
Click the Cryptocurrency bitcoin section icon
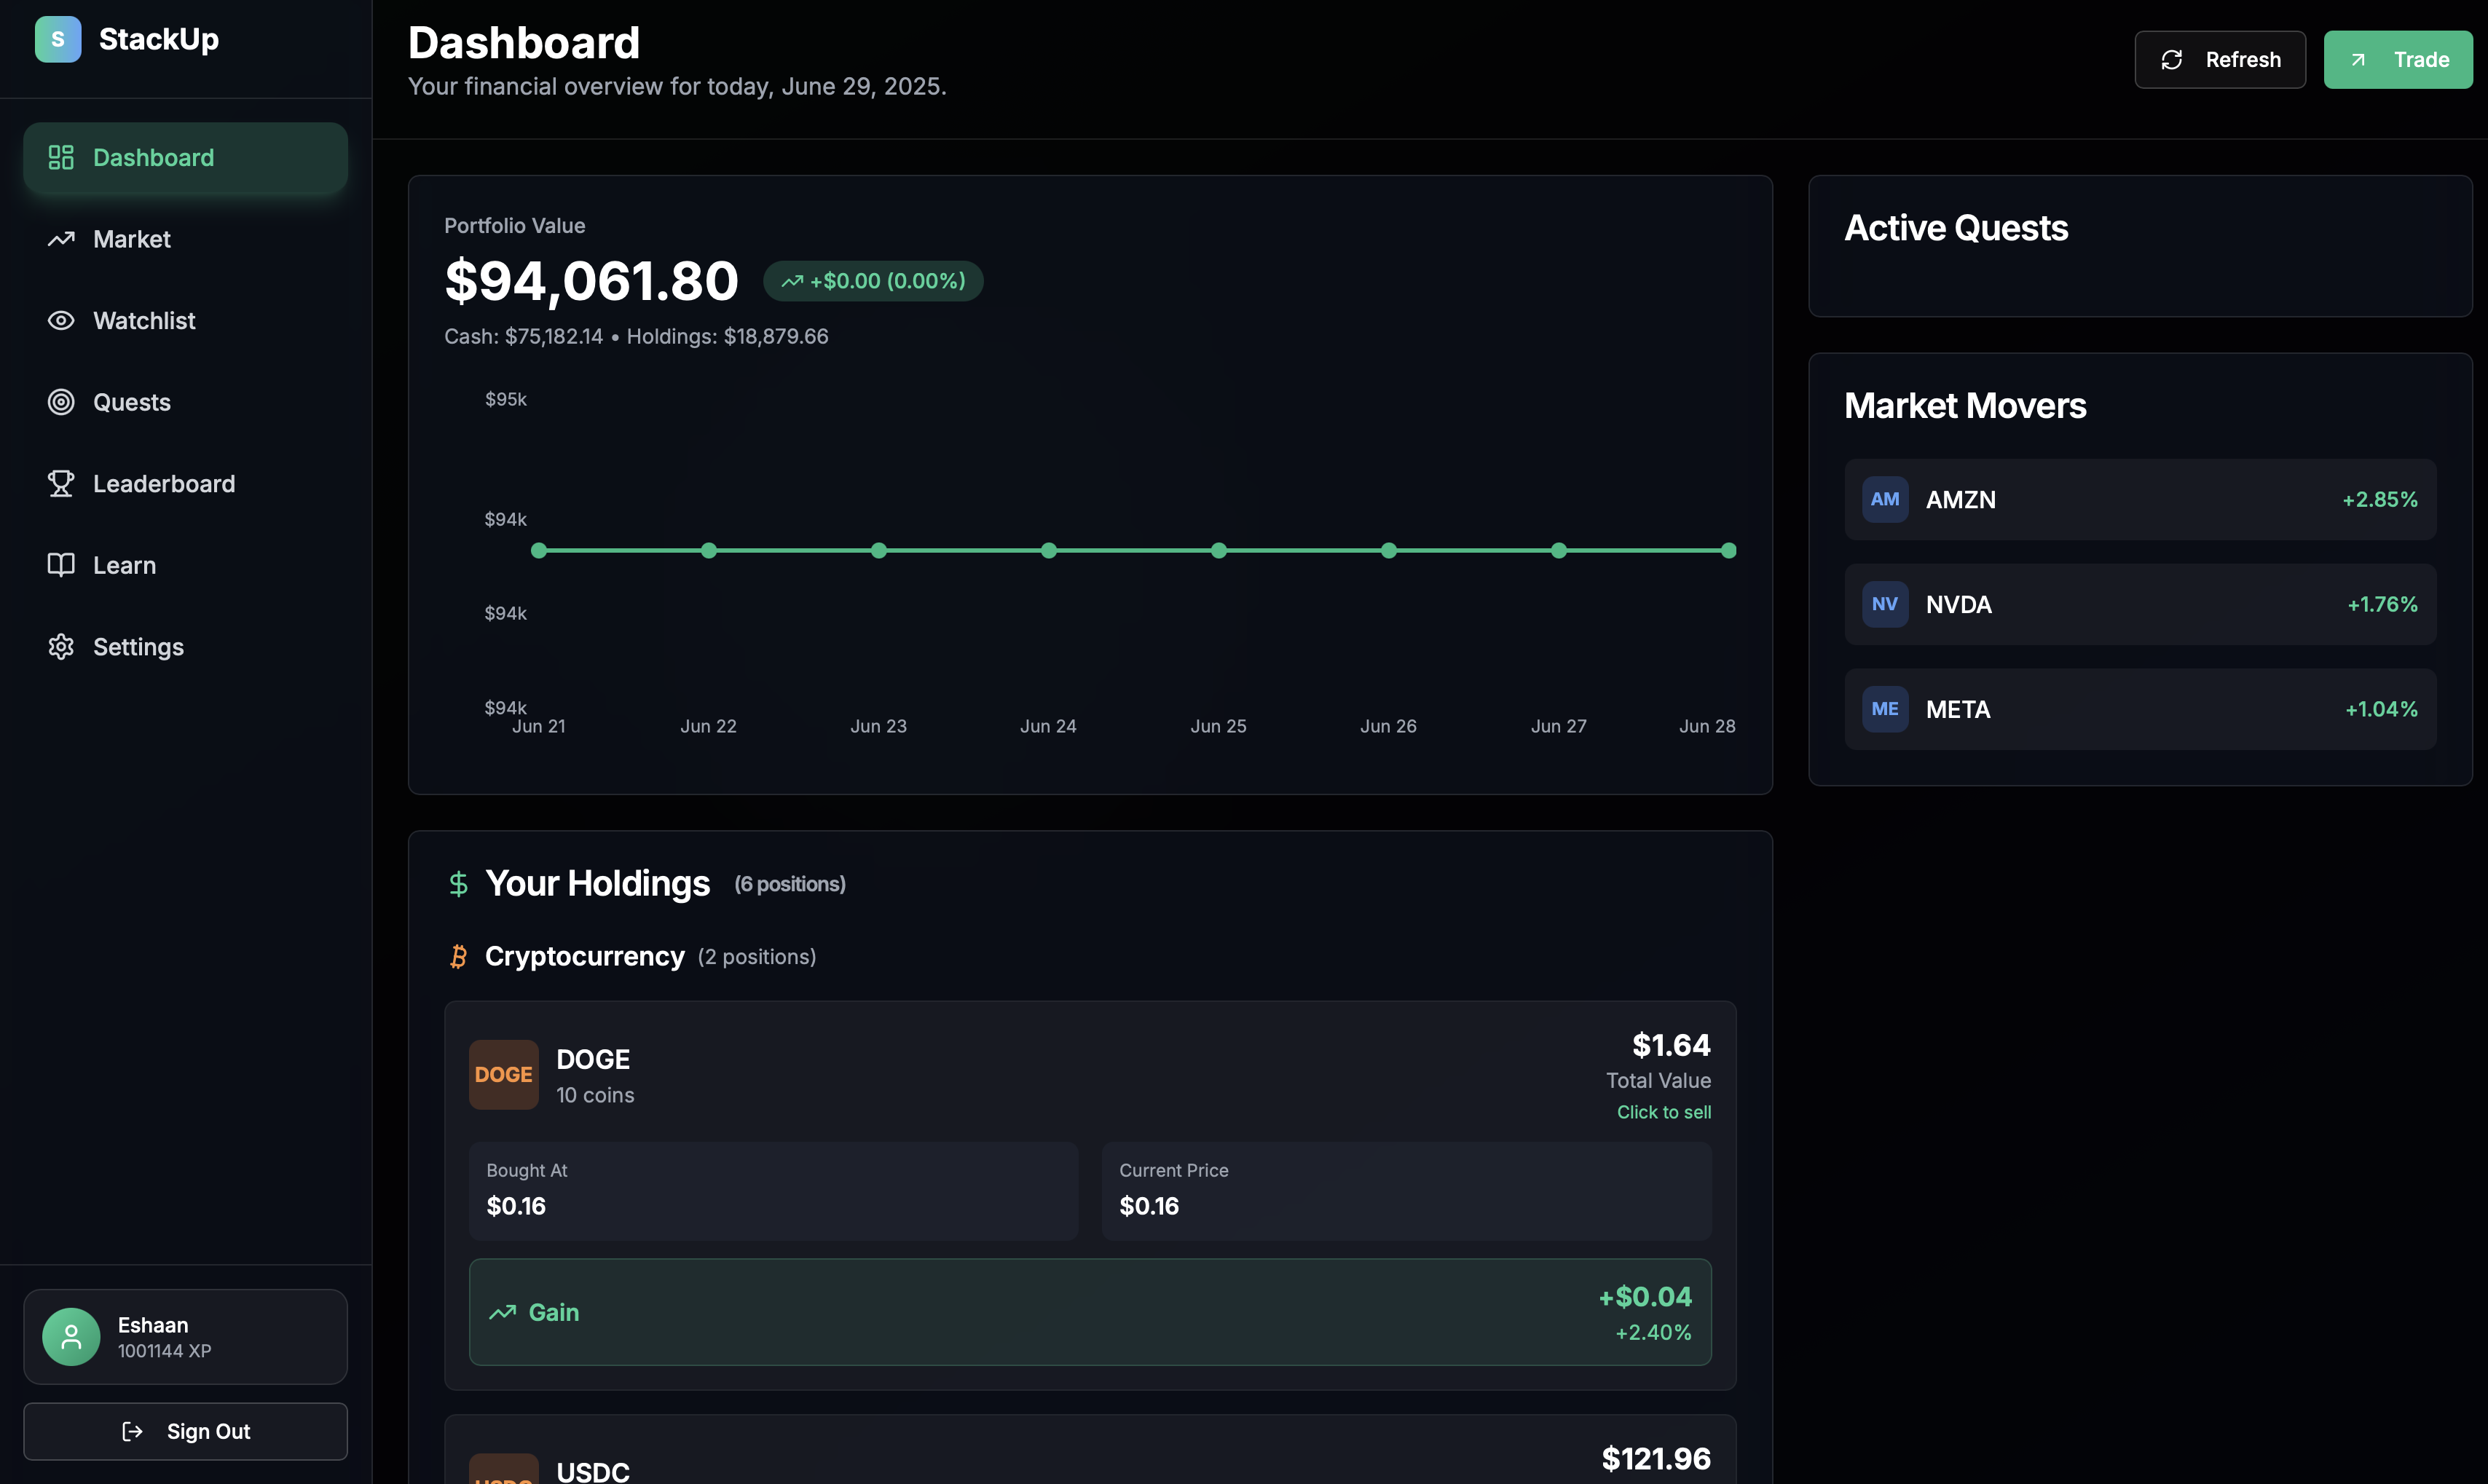458,956
